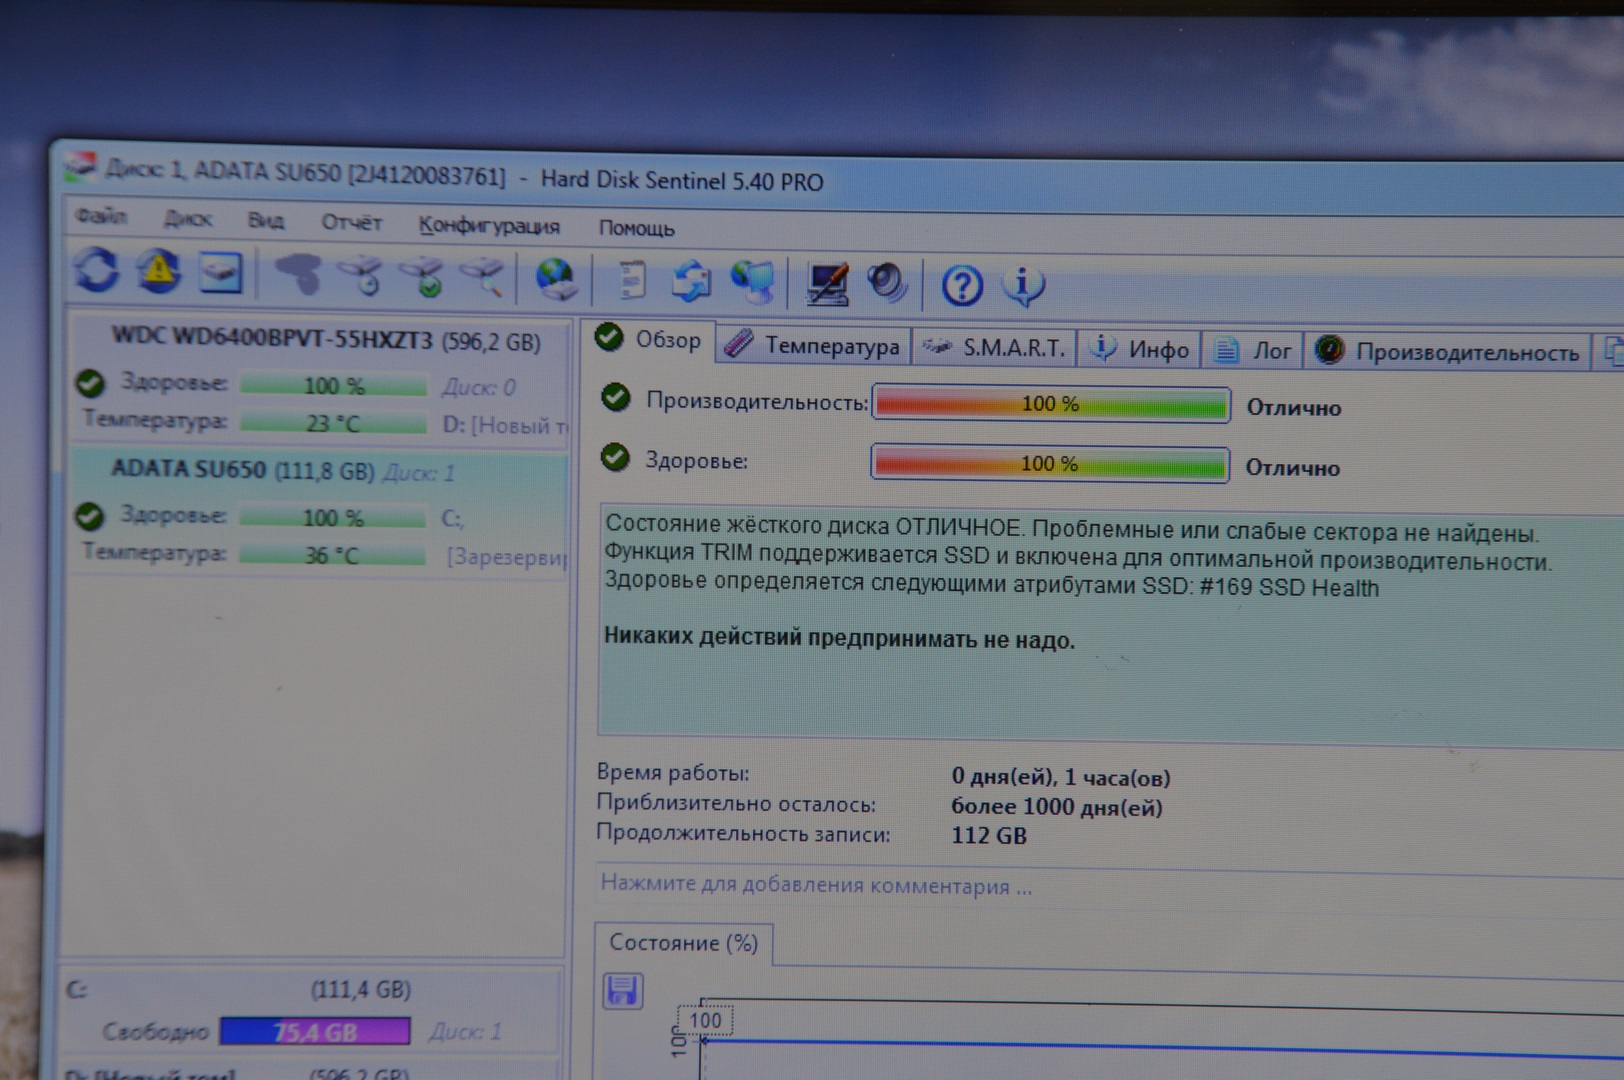
Task: Open the report document toolbar icon
Action: click(630, 281)
